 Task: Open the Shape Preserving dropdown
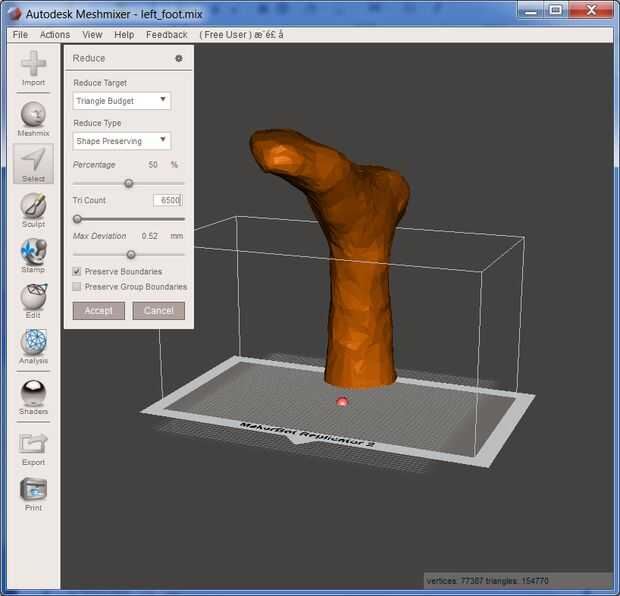click(121, 141)
